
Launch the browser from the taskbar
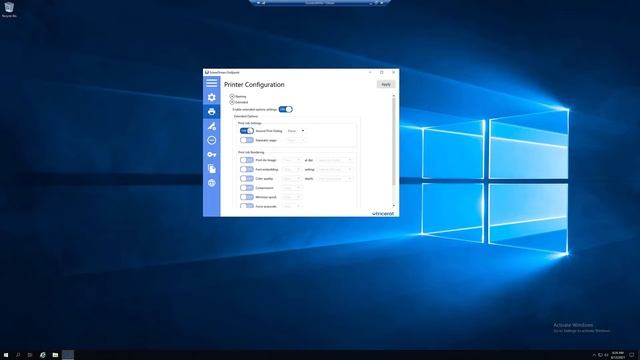click(42, 355)
